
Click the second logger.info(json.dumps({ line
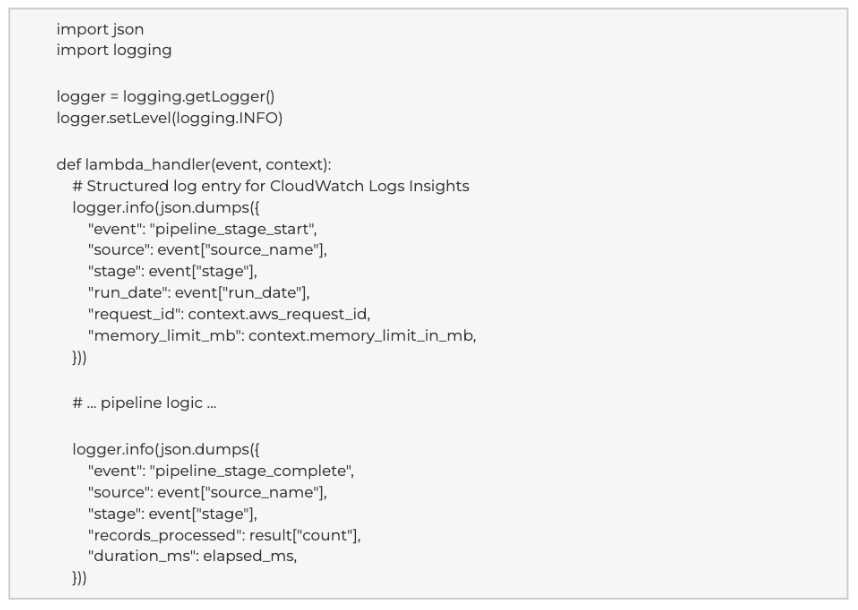166,450
